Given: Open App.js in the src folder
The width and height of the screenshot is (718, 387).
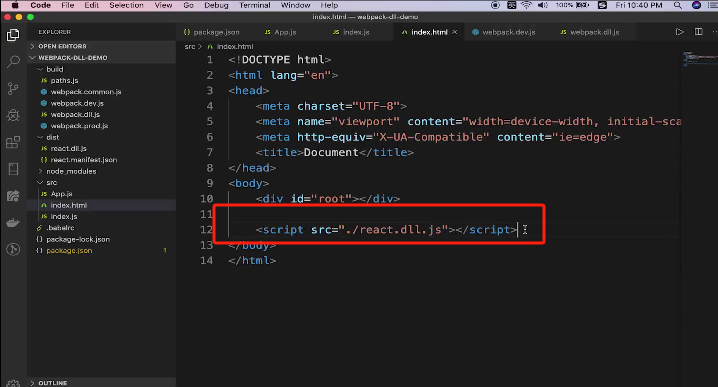Looking at the screenshot, I should click(102, 194).
